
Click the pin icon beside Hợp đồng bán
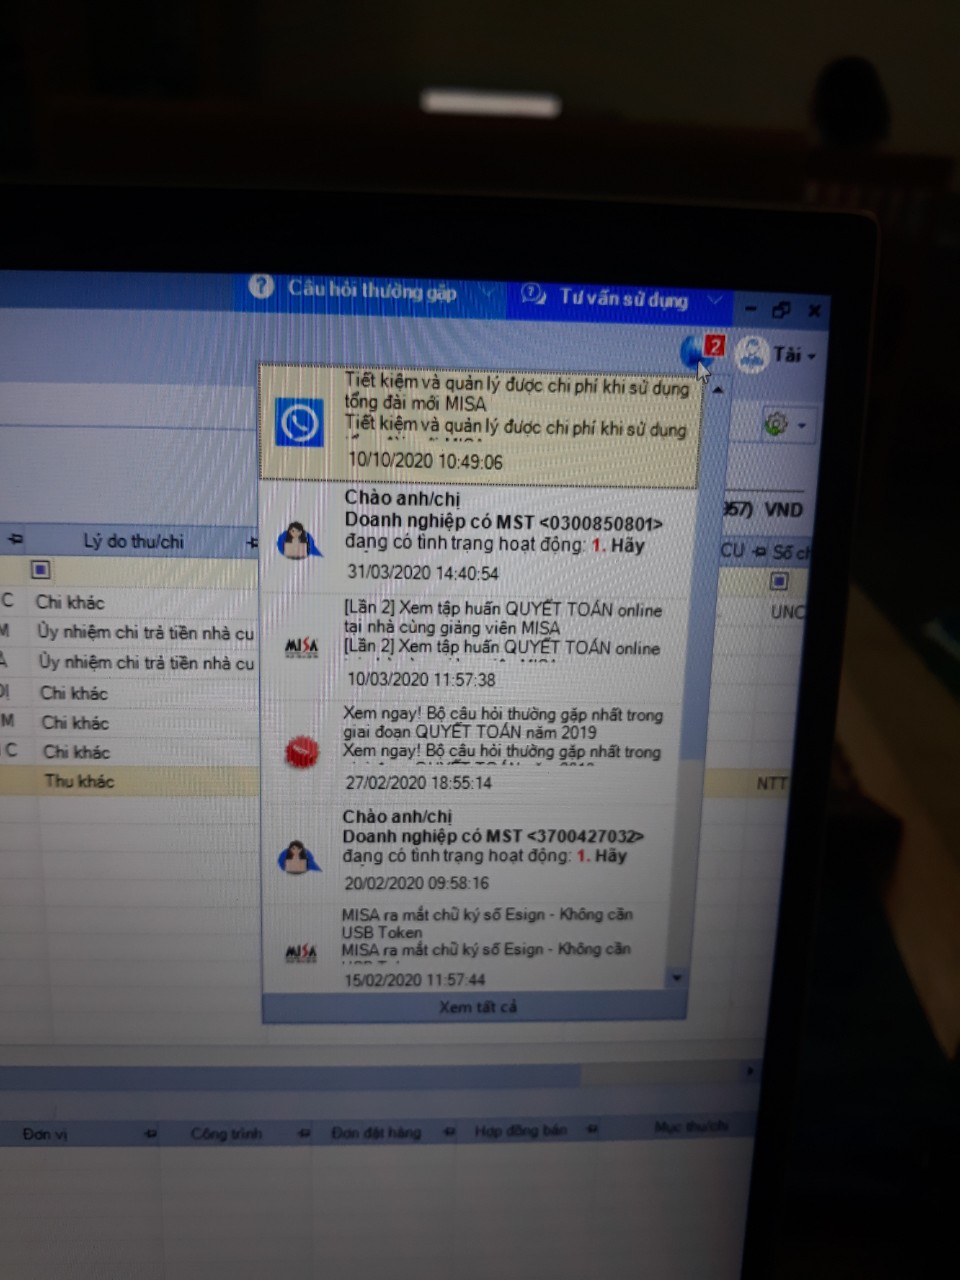coord(592,1130)
